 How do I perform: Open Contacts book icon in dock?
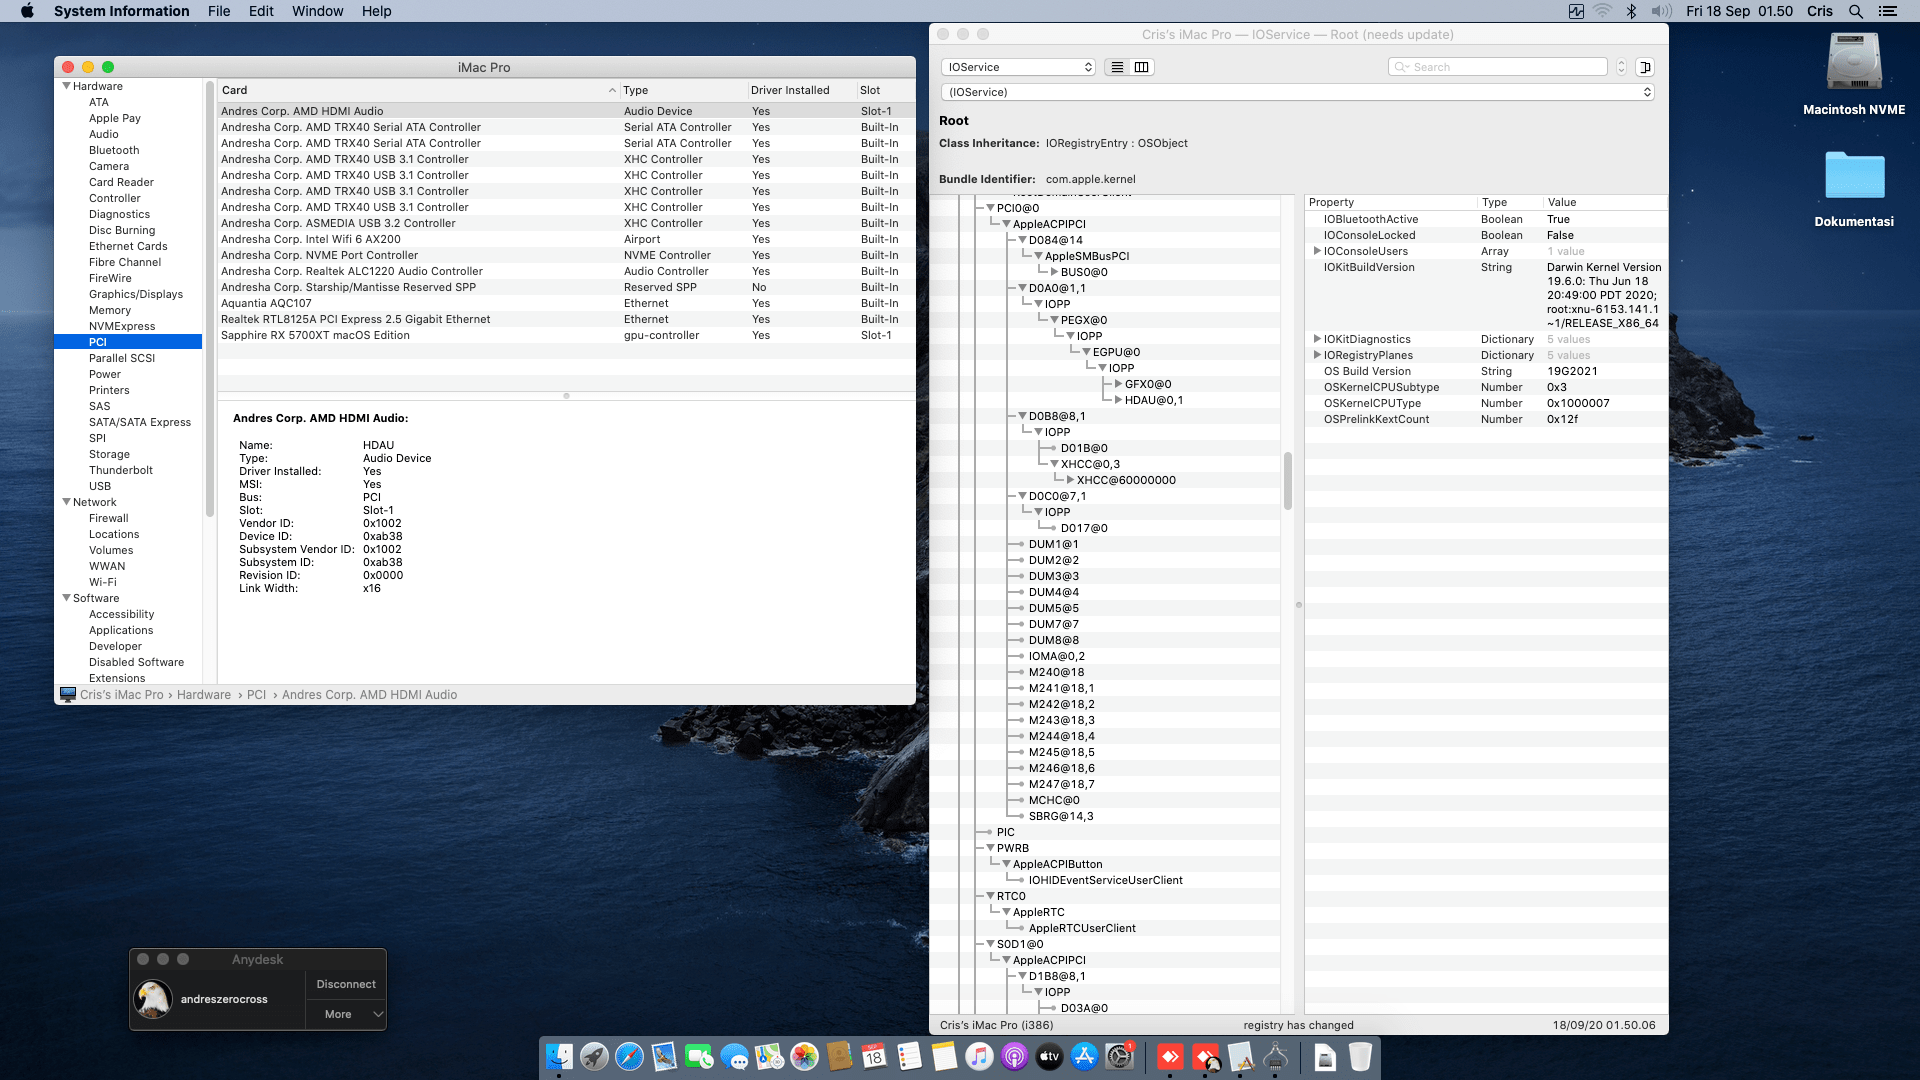click(839, 1056)
